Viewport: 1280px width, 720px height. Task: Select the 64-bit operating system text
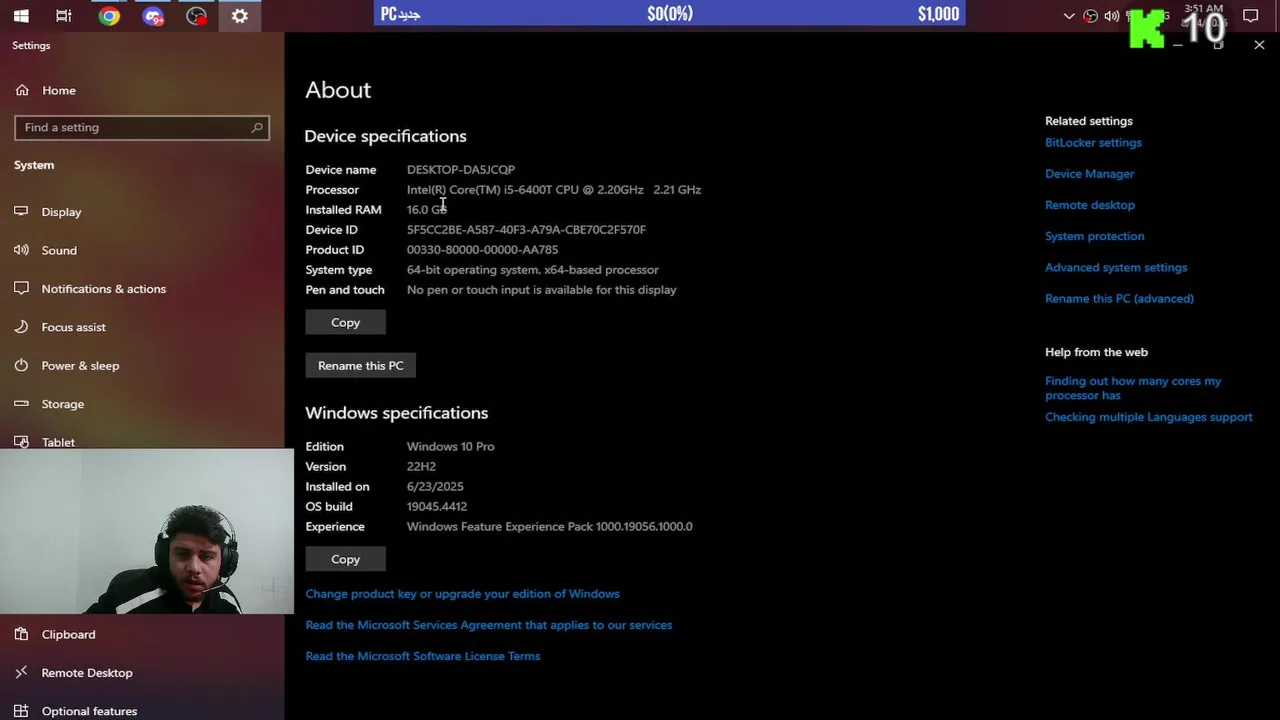click(532, 270)
